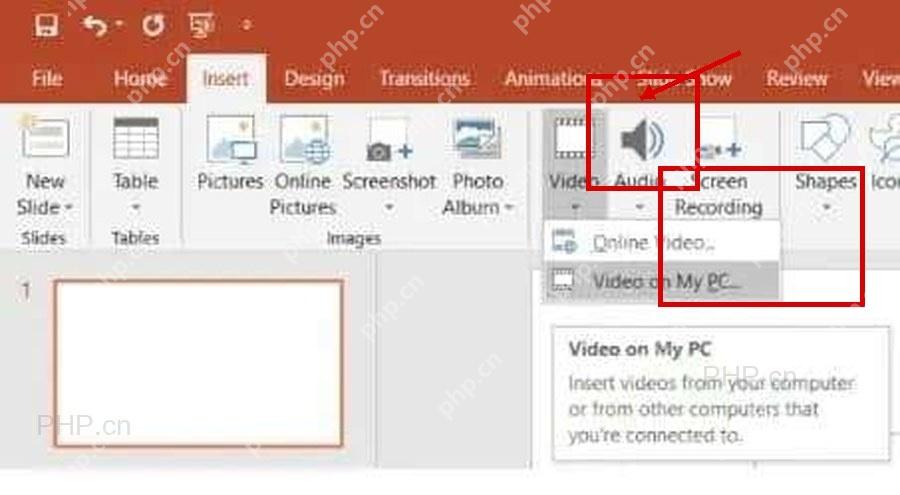Click the Photo Album icon
Viewport: 900px width, 495px height.
pyautogui.click(x=477, y=138)
